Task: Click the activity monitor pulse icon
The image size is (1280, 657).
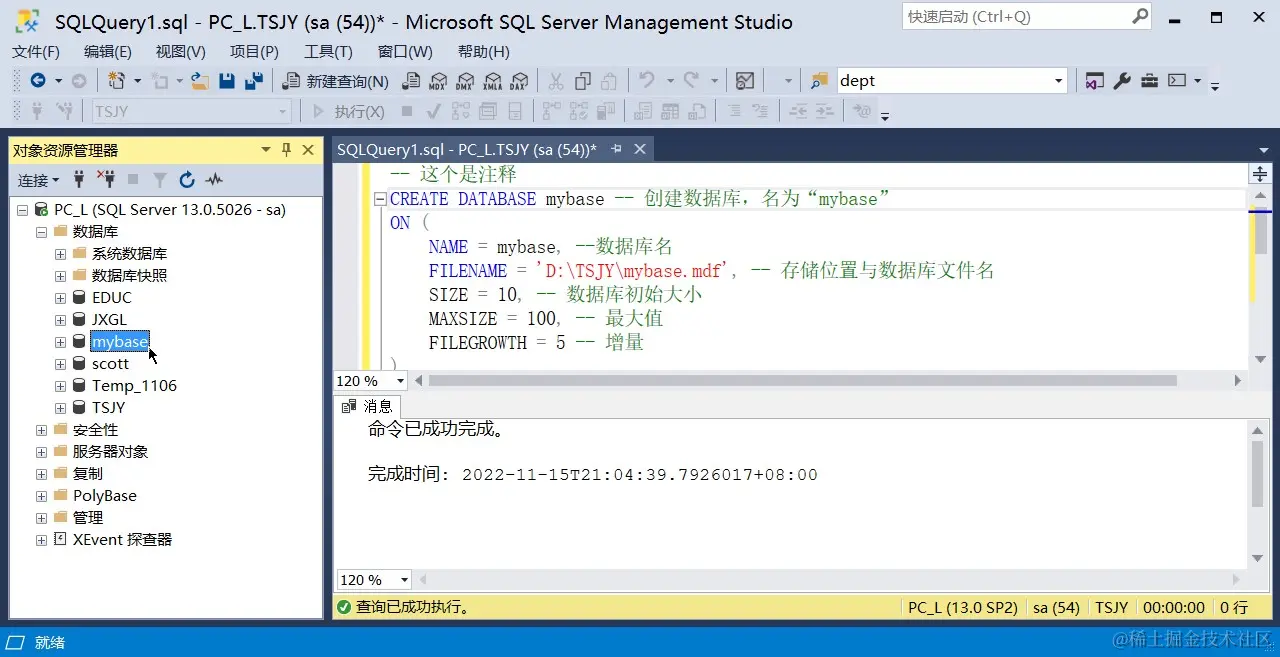Action: pyautogui.click(x=214, y=180)
